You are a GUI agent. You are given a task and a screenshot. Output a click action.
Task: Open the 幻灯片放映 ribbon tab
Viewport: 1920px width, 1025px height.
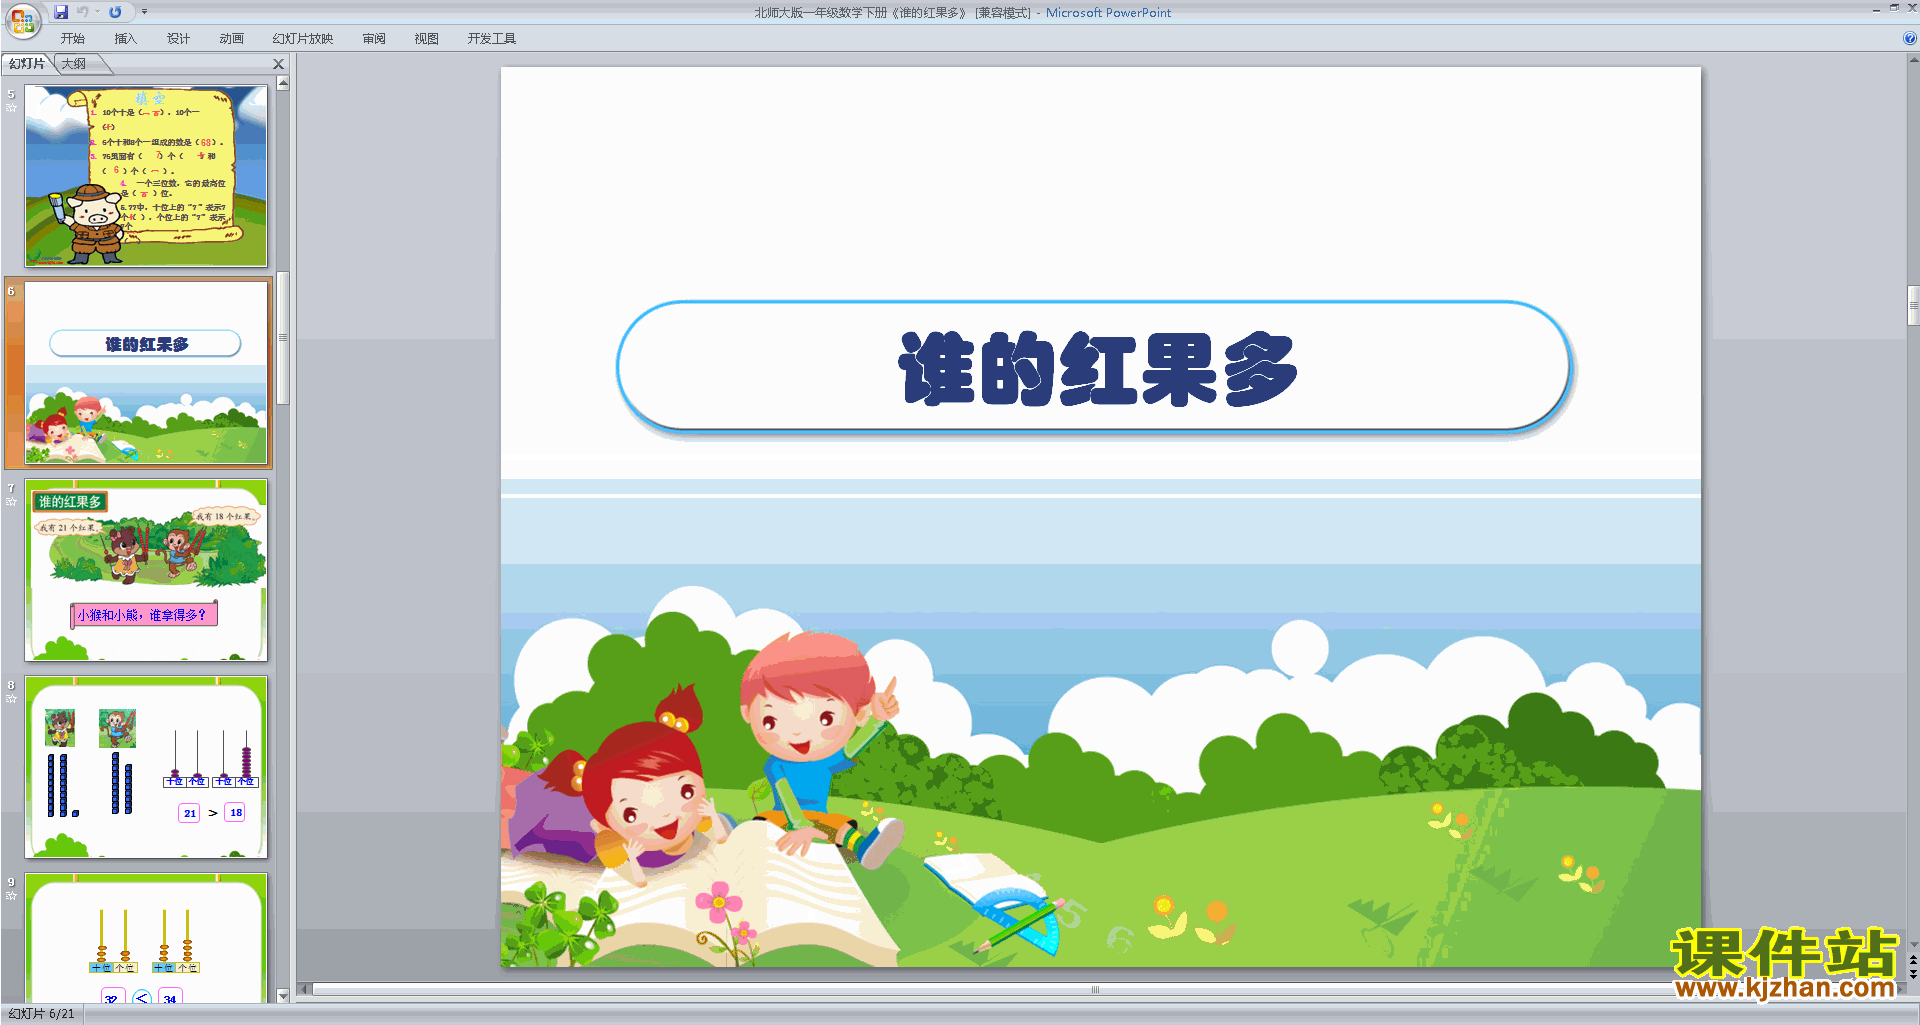[303, 39]
